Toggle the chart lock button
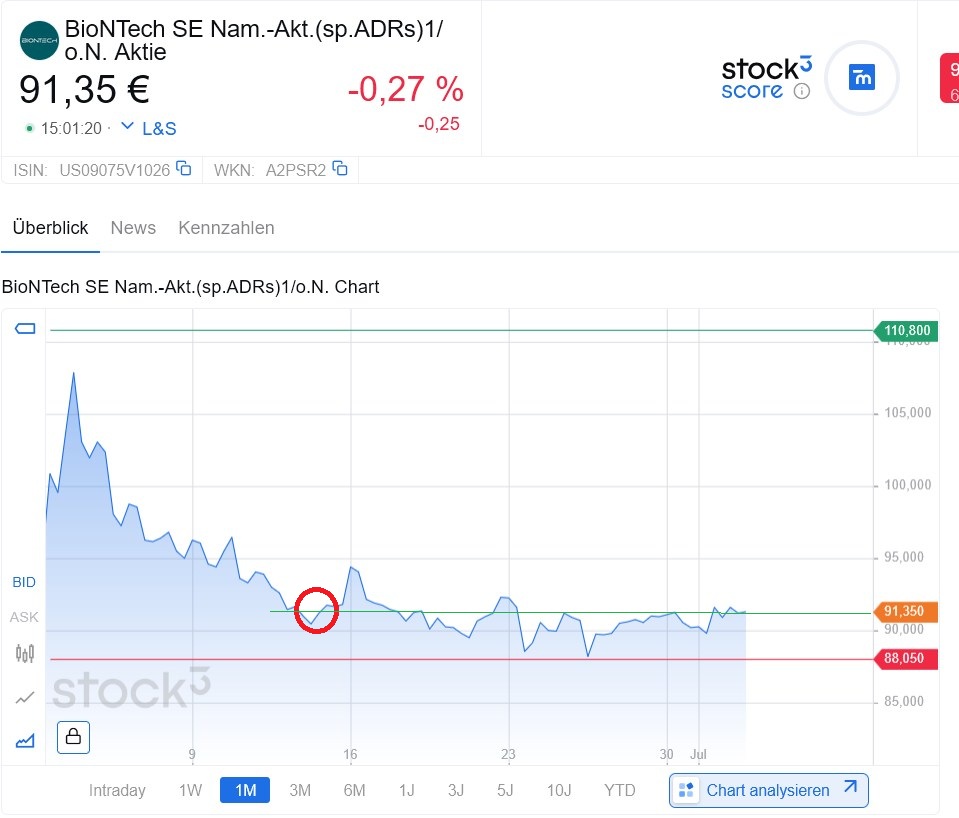This screenshot has width=959, height=818. [x=74, y=737]
